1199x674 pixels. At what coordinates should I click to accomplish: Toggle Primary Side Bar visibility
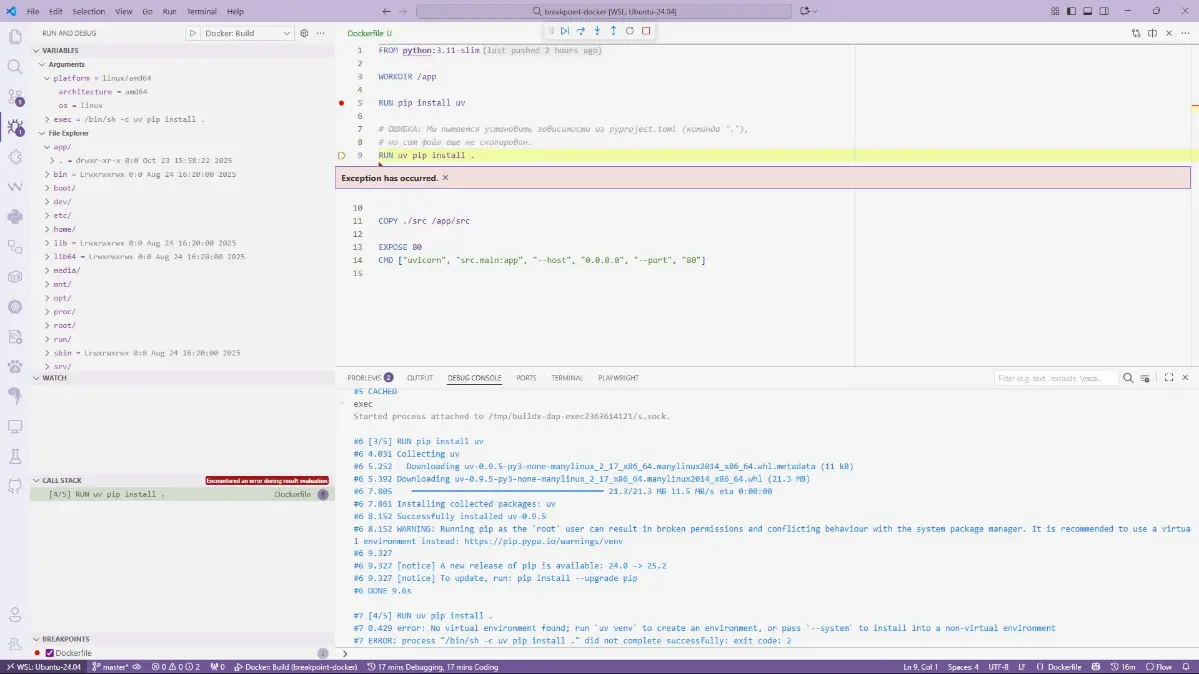1071,11
